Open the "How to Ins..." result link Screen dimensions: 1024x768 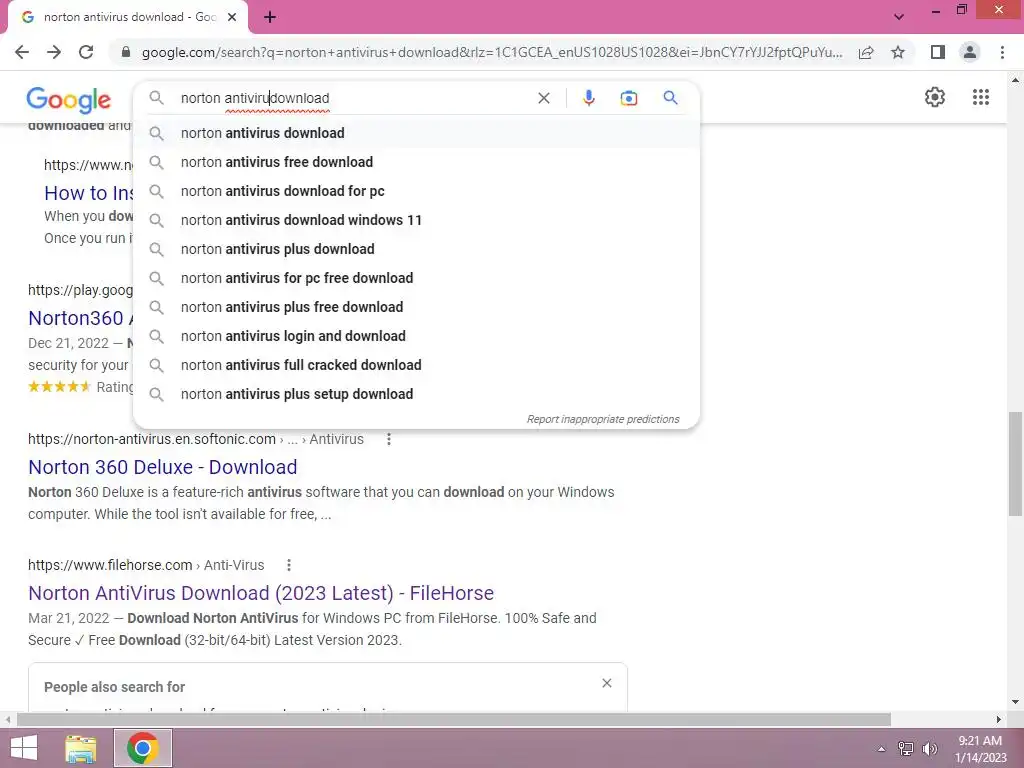89,193
